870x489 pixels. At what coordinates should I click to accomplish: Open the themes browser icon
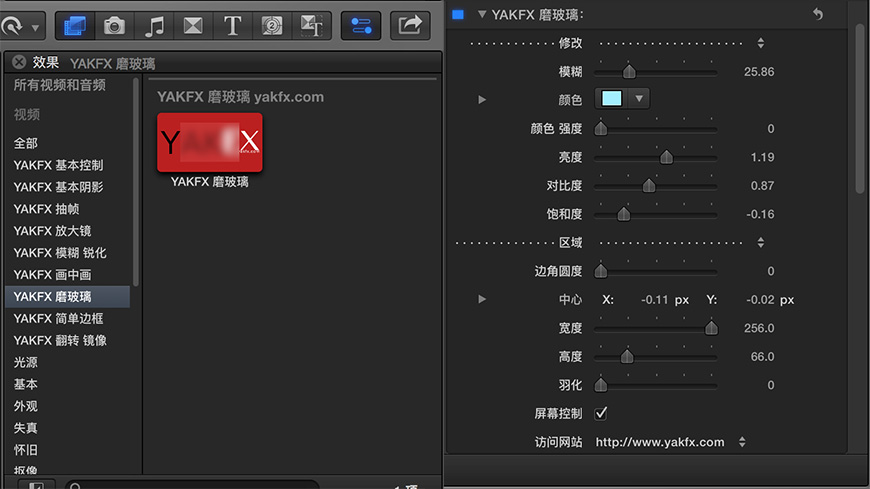click(x=311, y=26)
